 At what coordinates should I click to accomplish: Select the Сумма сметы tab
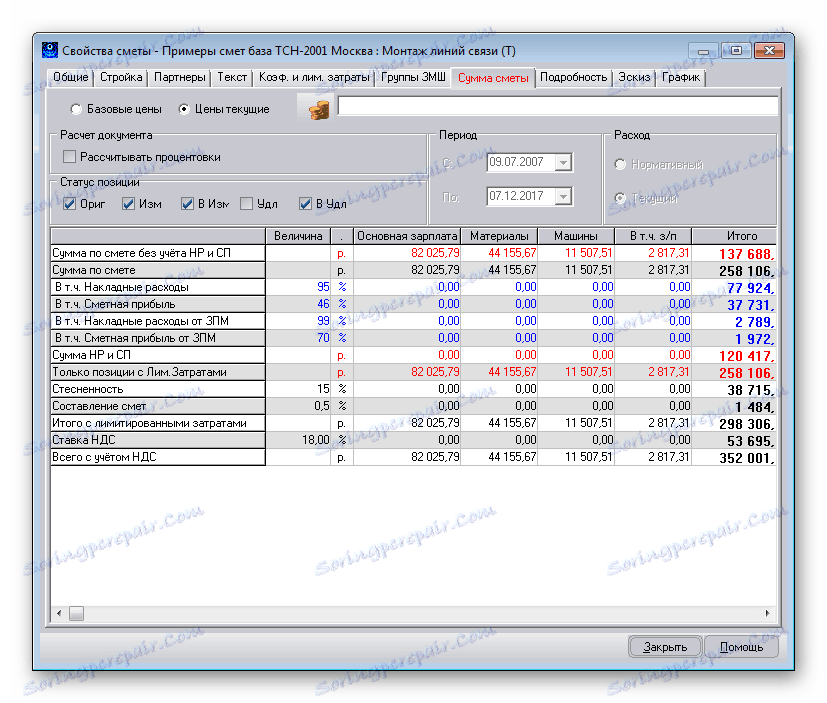pos(493,78)
